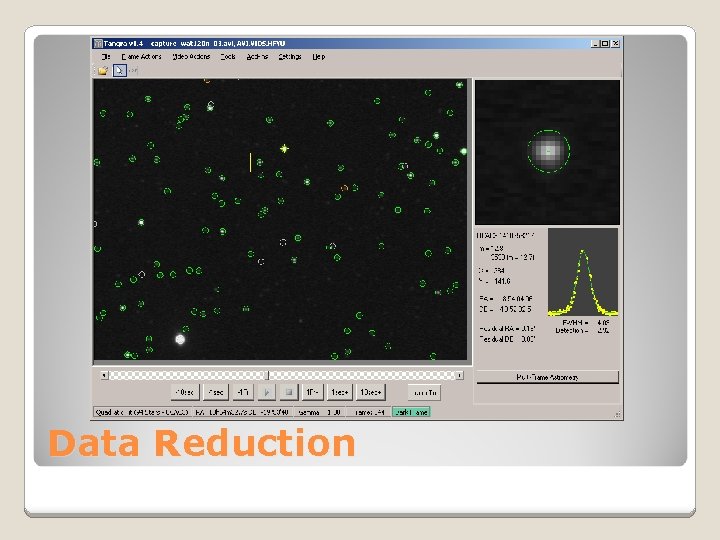Click the stop video button
Viewport: 720px width, 540px height.
[289, 392]
